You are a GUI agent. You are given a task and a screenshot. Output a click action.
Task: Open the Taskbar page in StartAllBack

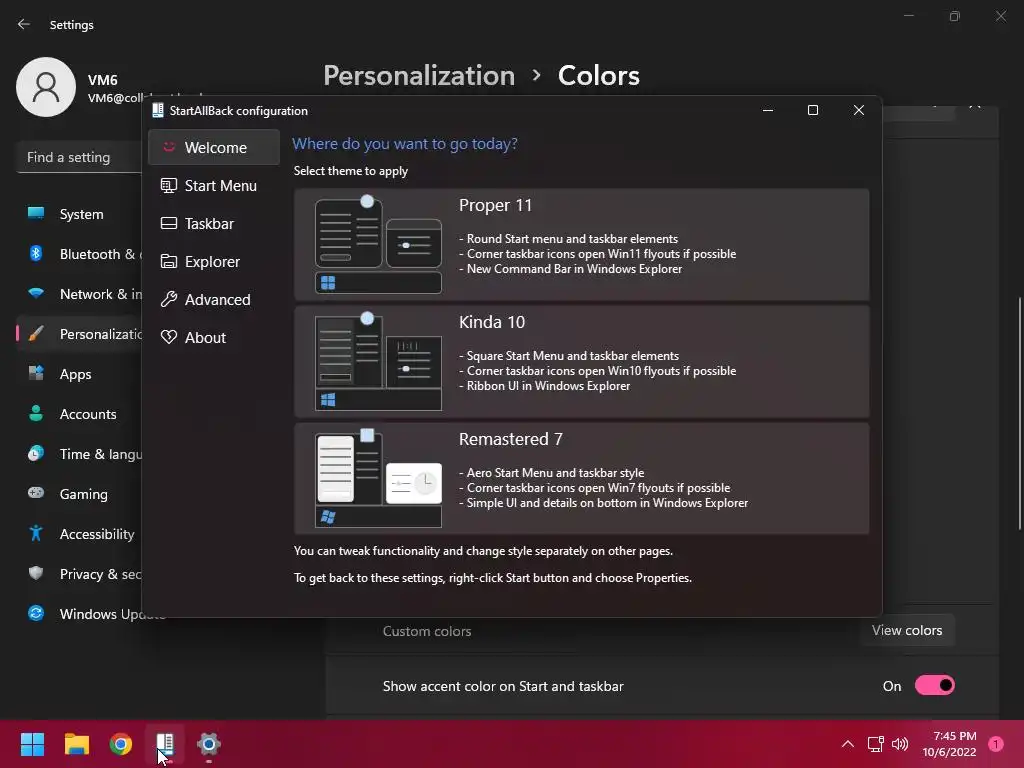pyautogui.click(x=214, y=223)
